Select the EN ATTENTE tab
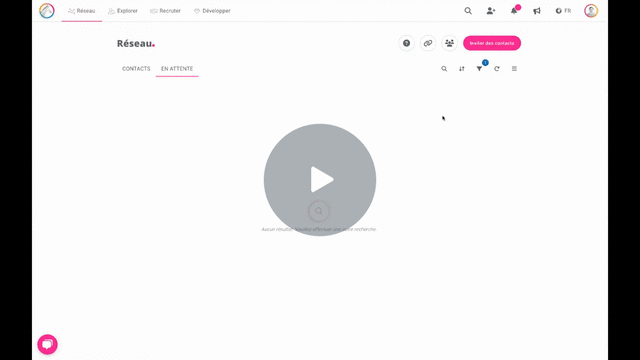The width and height of the screenshot is (640, 360). pos(177,69)
